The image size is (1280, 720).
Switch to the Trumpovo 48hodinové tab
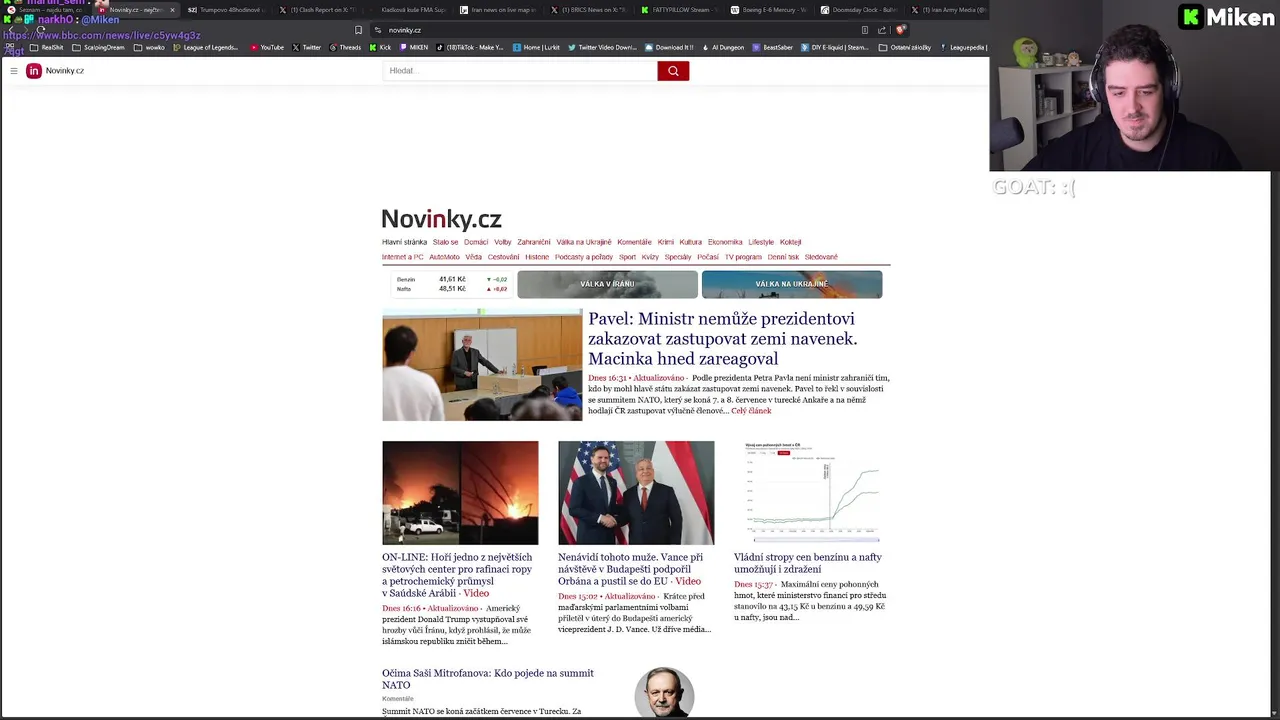point(224,10)
